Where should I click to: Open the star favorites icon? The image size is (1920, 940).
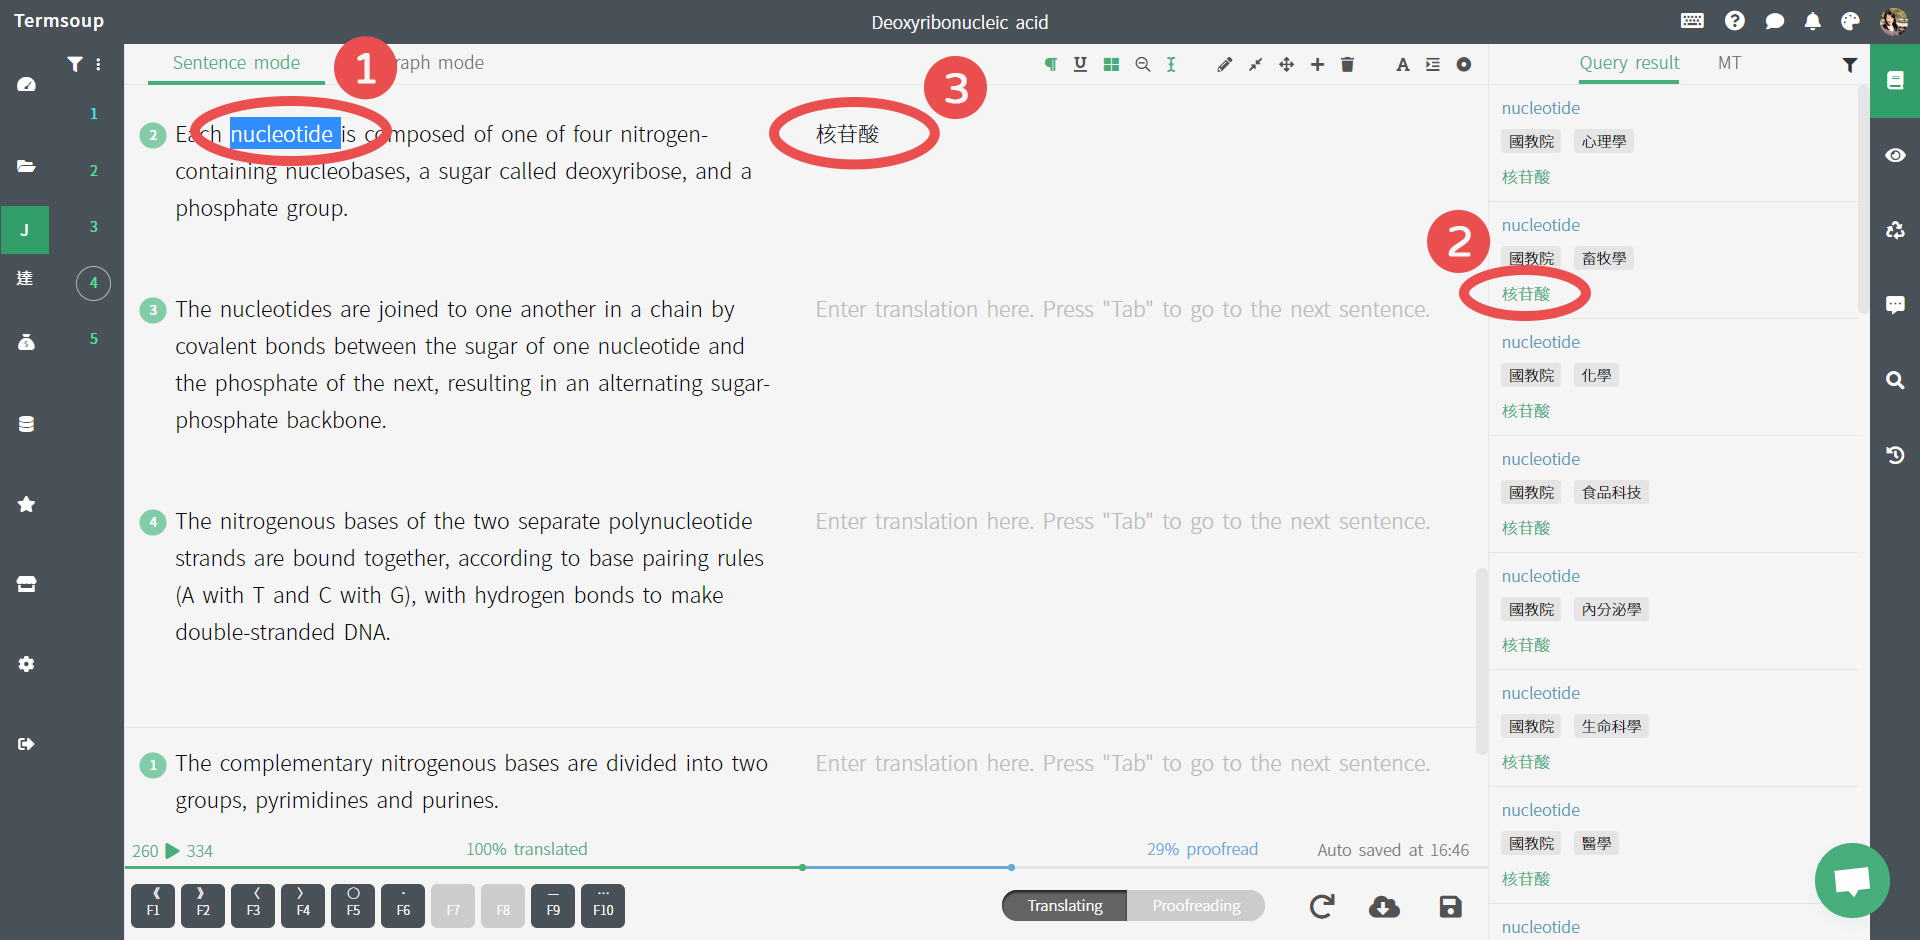click(x=26, y=504)
